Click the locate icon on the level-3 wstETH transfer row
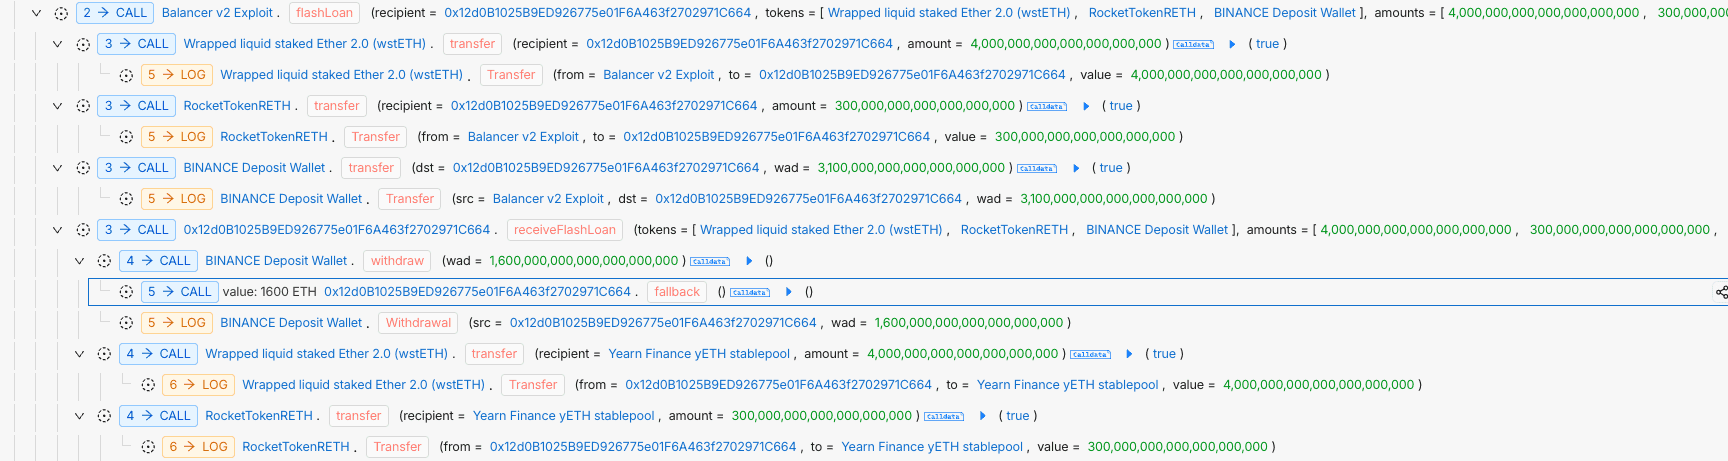Image resolution: width=1728 pixels, height=461 pixels. [83, 44]
